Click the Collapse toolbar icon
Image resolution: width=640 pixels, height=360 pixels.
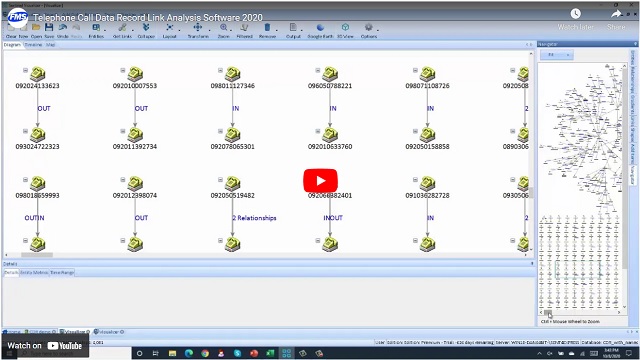pos(146,27)
